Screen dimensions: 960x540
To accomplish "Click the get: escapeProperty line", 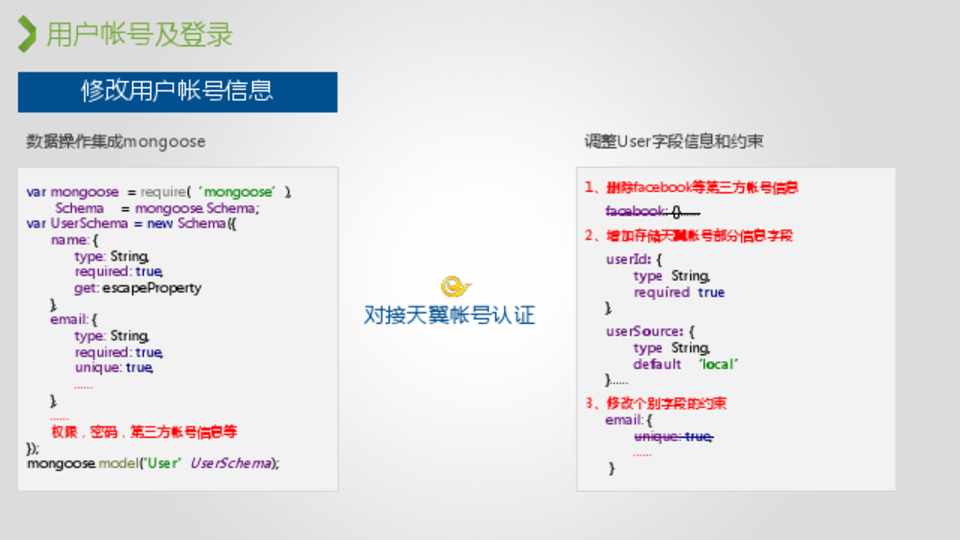I will (137, 288).
